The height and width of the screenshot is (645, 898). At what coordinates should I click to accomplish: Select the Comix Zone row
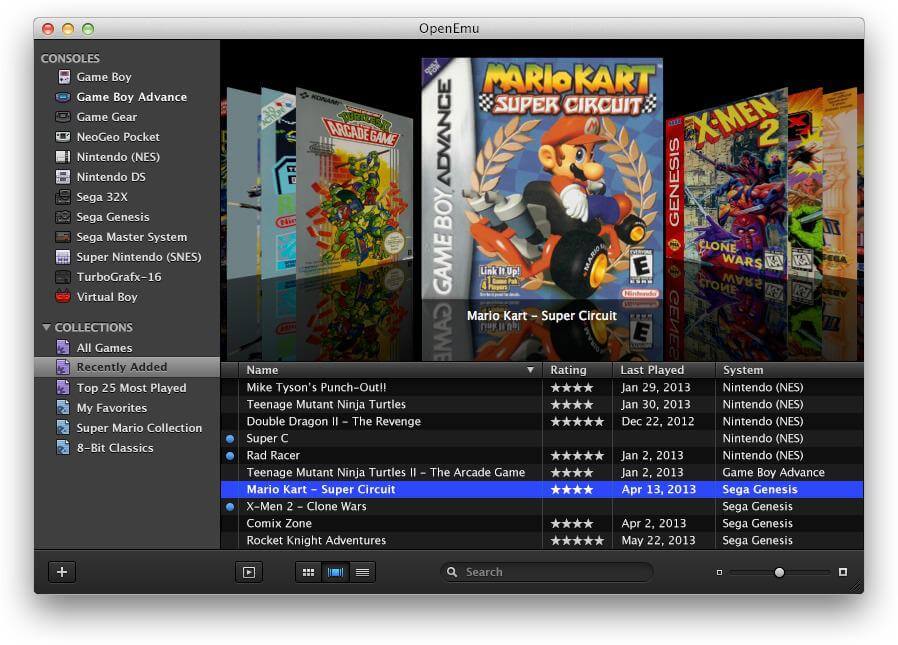[542, 524]
